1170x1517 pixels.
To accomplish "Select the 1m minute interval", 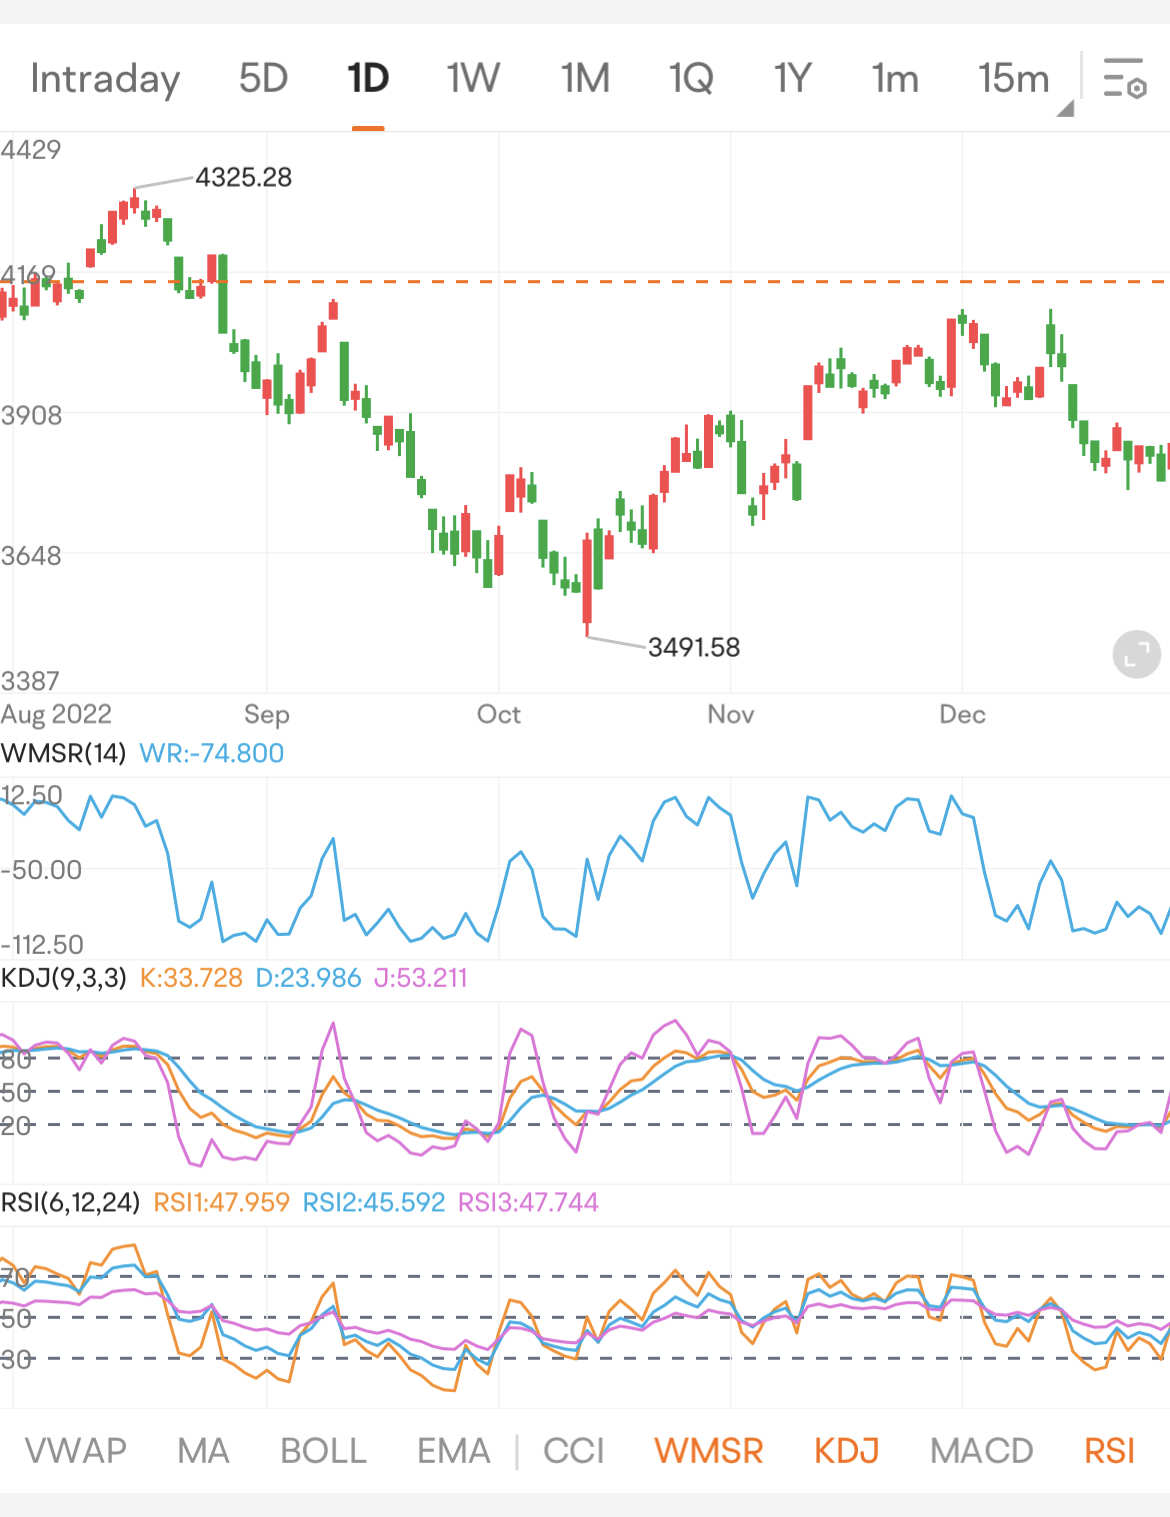I will point(894,78).
